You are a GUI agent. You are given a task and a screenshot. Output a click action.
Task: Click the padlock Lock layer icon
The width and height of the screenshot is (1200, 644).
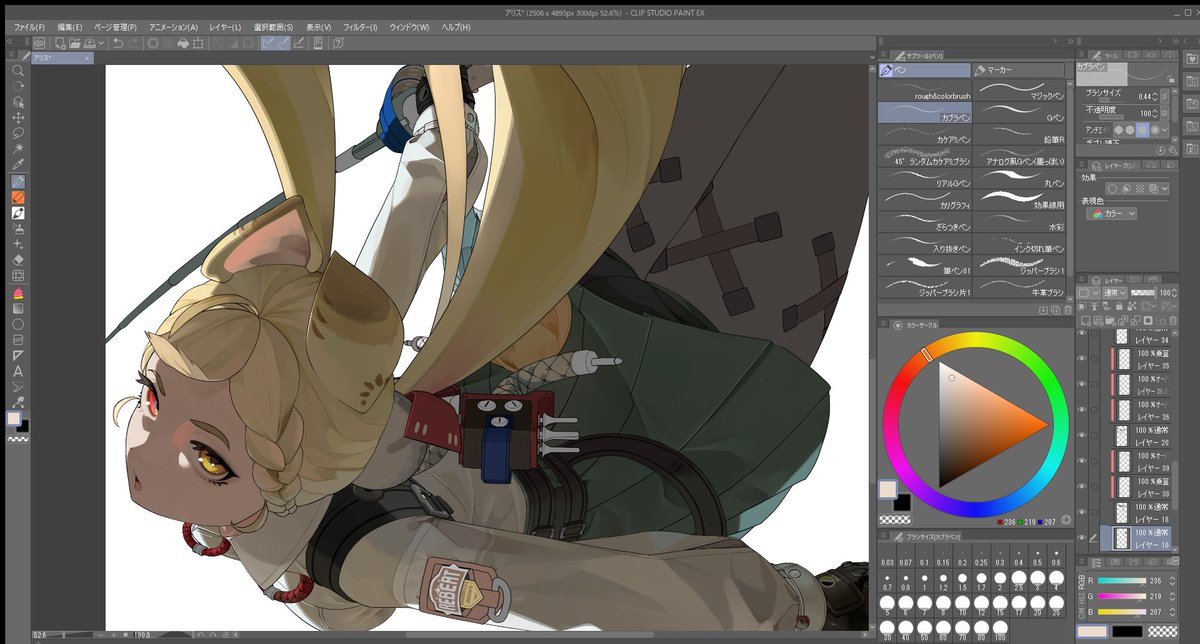(1119, 305)
